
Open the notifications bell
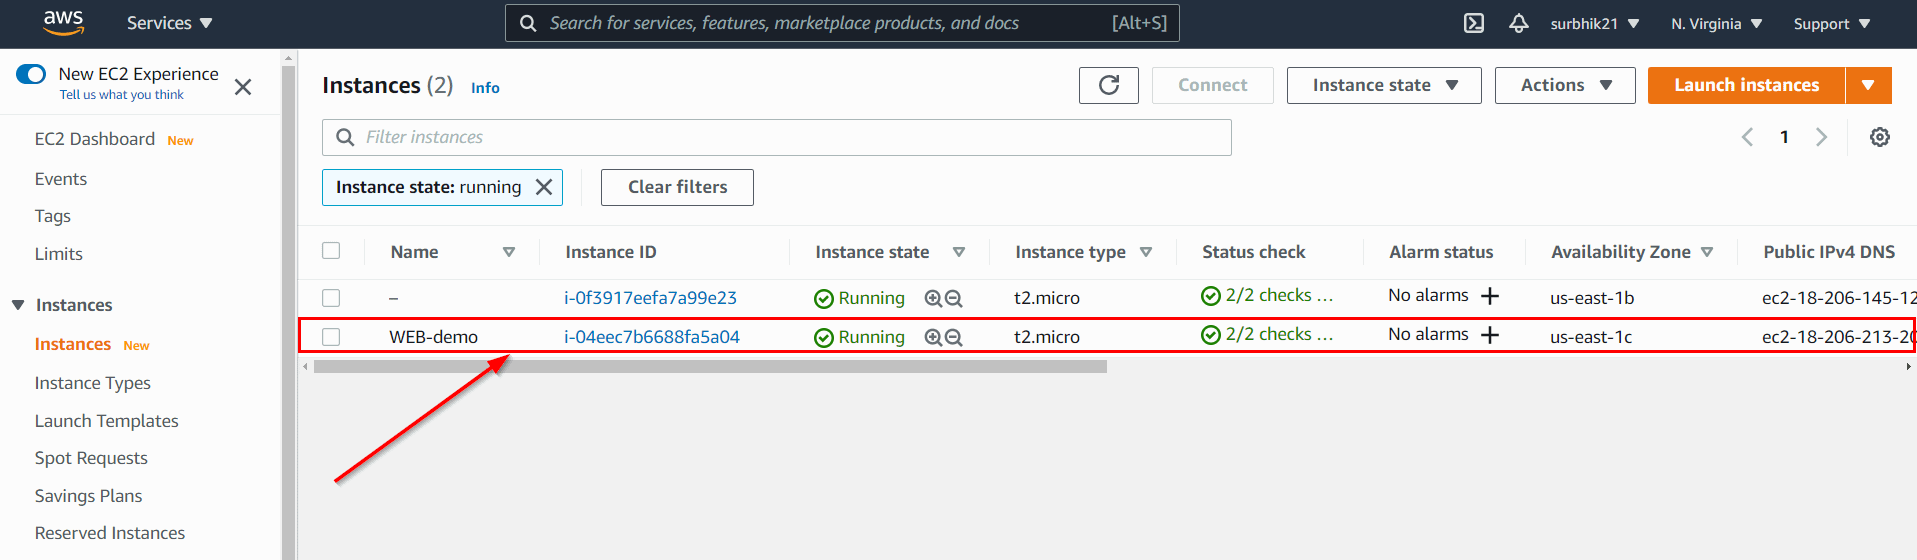1519,23
